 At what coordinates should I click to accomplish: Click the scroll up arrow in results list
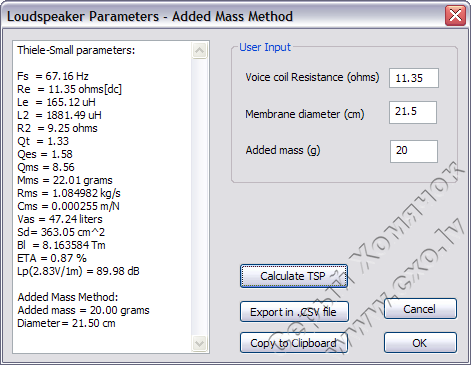[x=199, y=51]
